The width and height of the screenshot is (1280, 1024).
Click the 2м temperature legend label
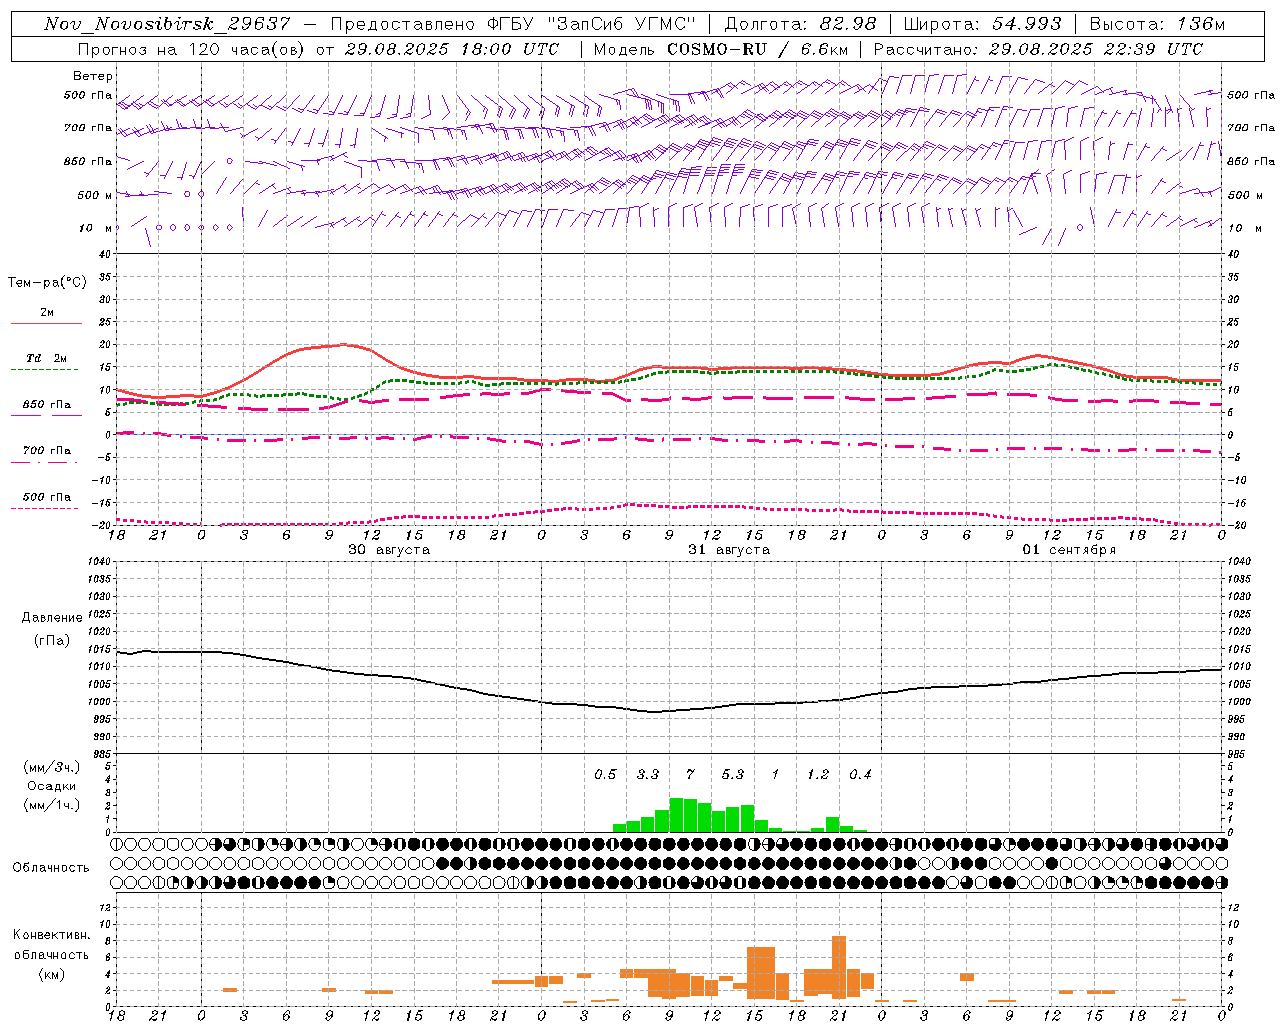coord(47,312)
